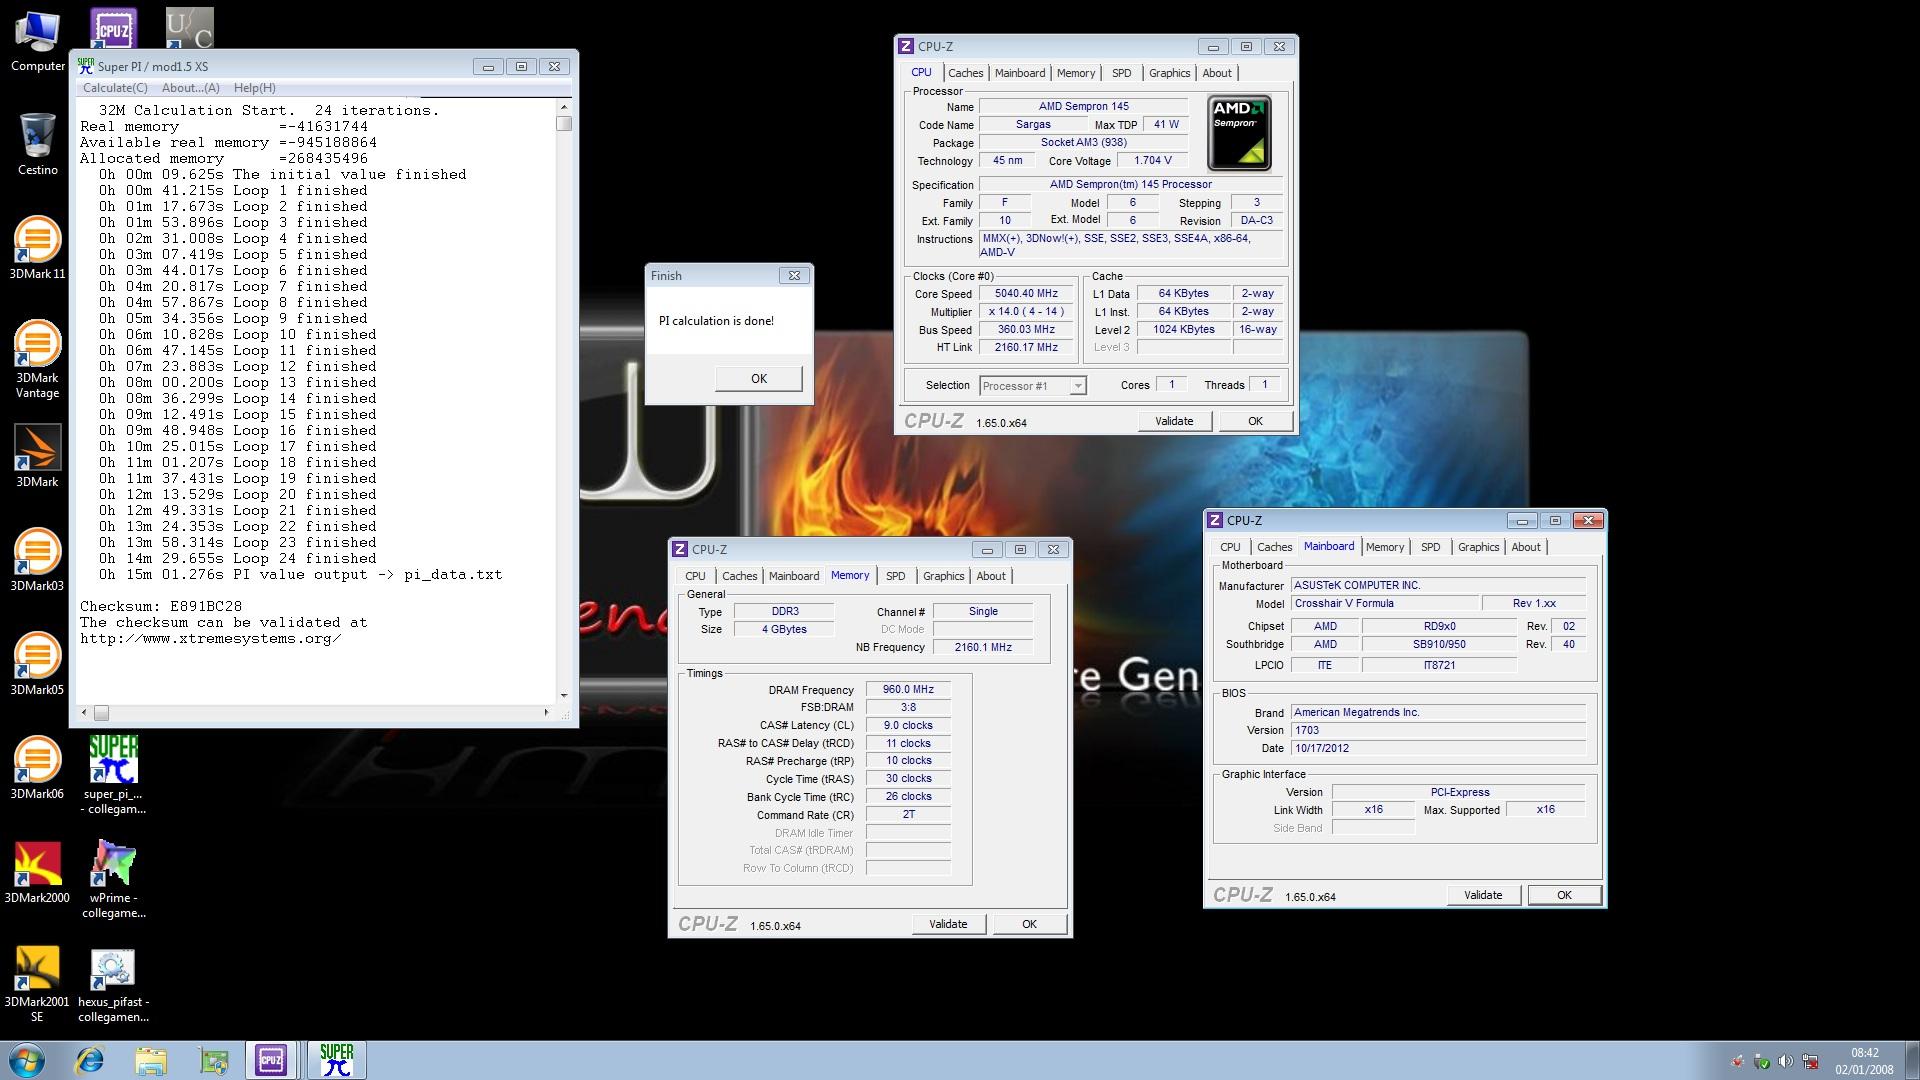
Task: Open the super_pi collegamento shortcut
Action: point(113,775)
